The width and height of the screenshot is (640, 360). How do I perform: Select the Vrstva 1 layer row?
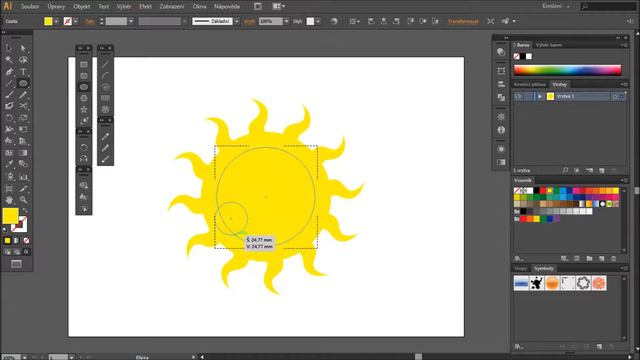pyautogui.click(x=569, y=96)
